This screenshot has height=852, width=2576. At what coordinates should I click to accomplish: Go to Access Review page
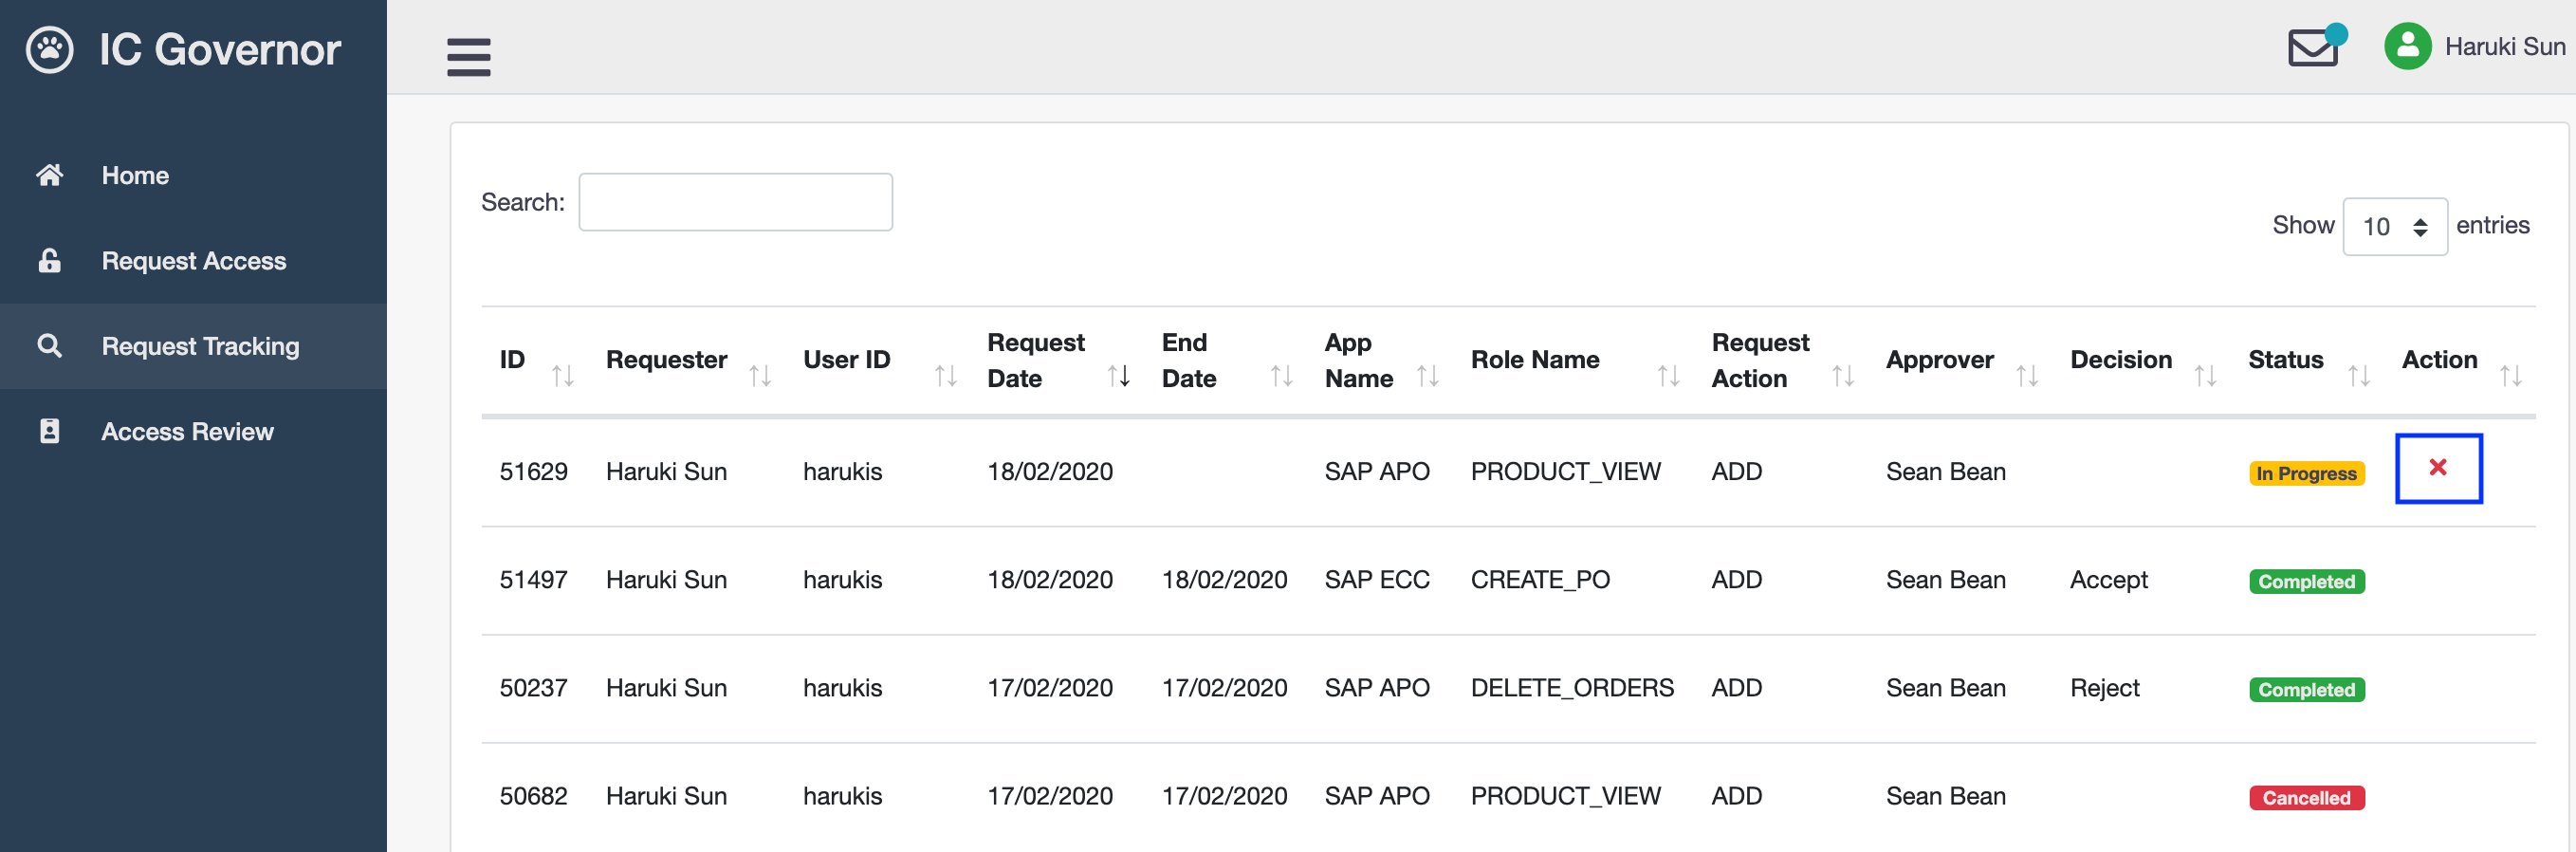[x=187, y=431]
